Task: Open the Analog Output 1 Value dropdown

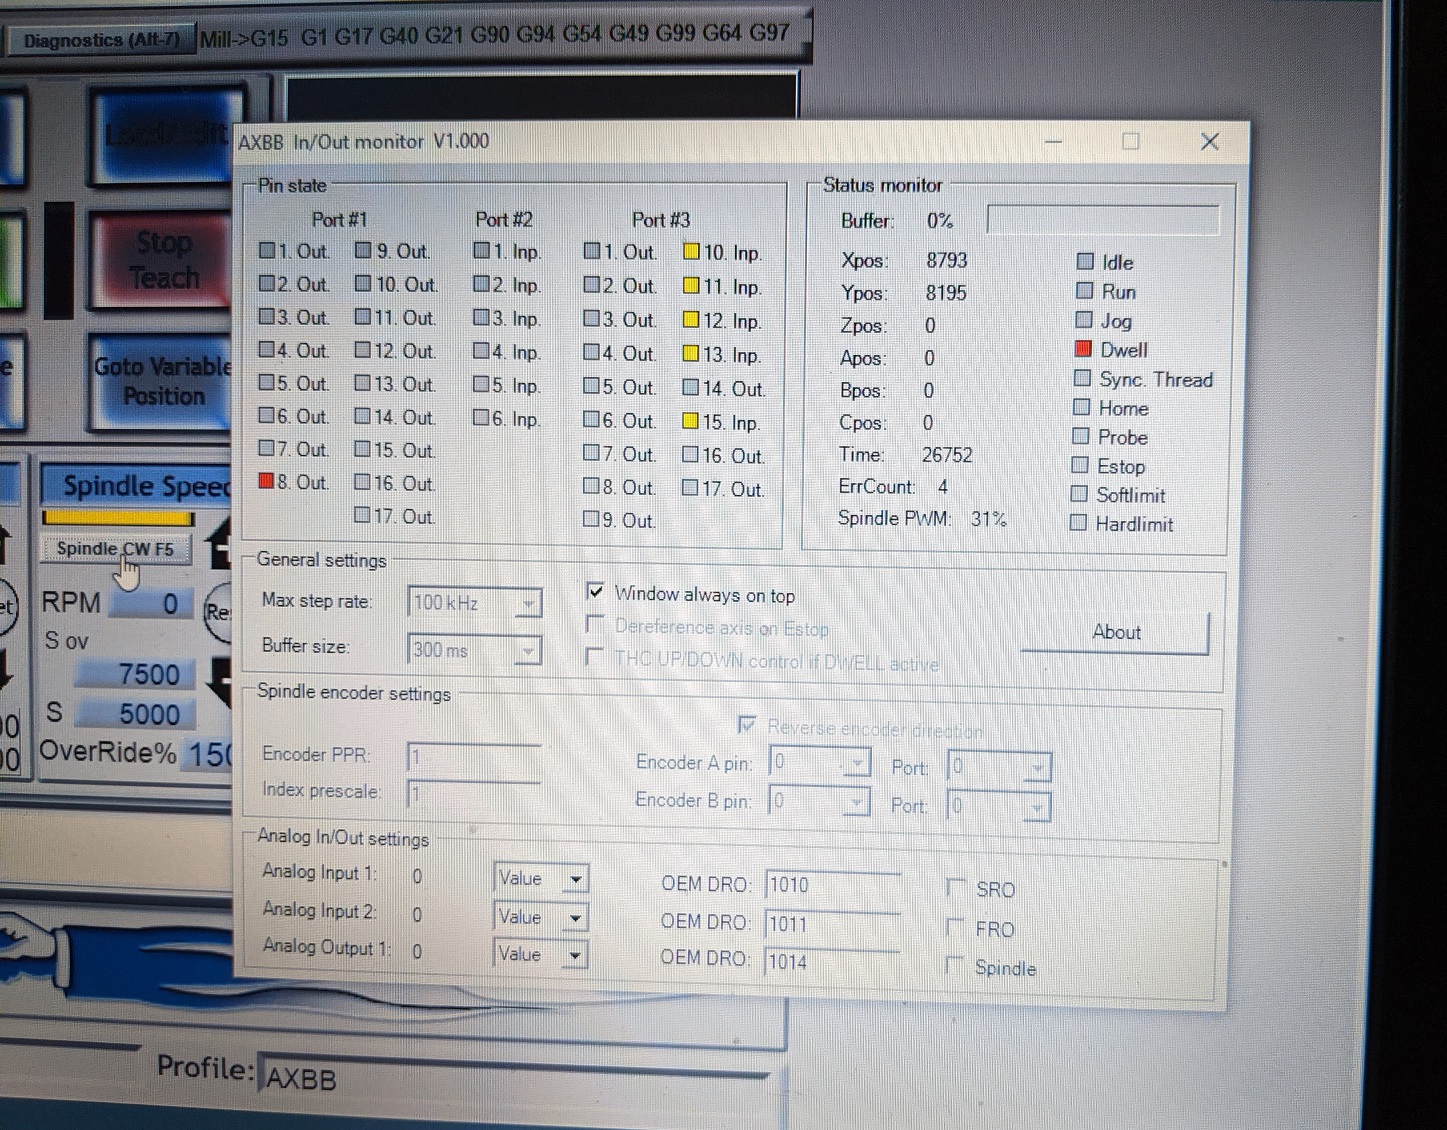Action: 574,956
